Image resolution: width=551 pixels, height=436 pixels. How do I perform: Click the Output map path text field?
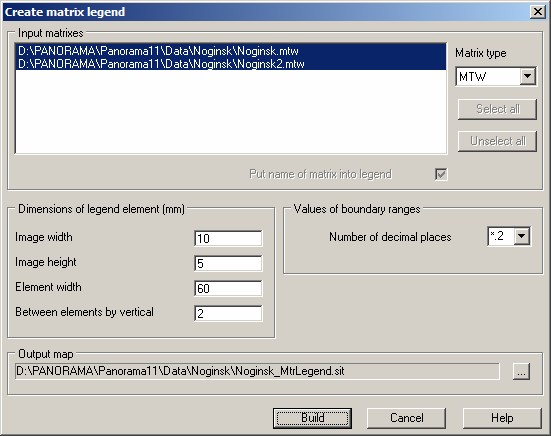[x=257, y=371]
